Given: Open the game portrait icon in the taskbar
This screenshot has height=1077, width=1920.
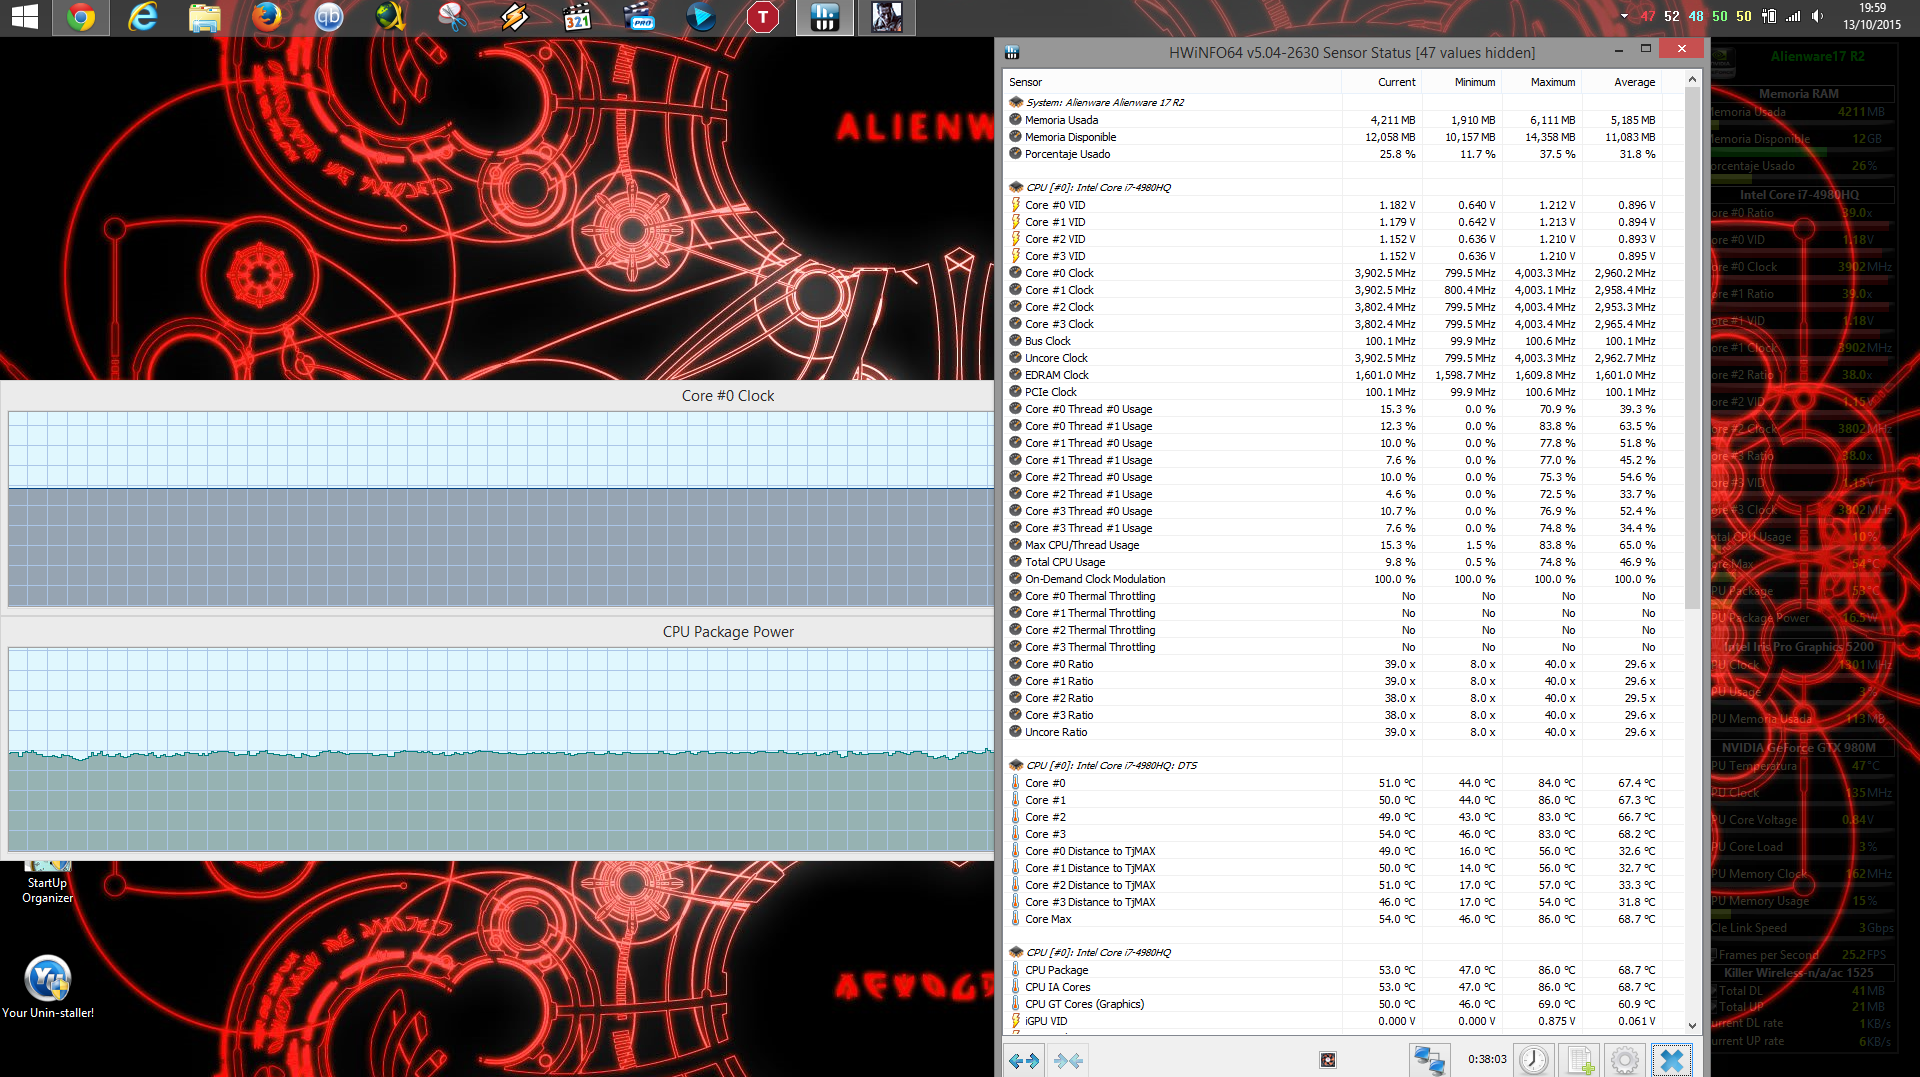Looking at the screenshot, I should [x=887, y=17].
